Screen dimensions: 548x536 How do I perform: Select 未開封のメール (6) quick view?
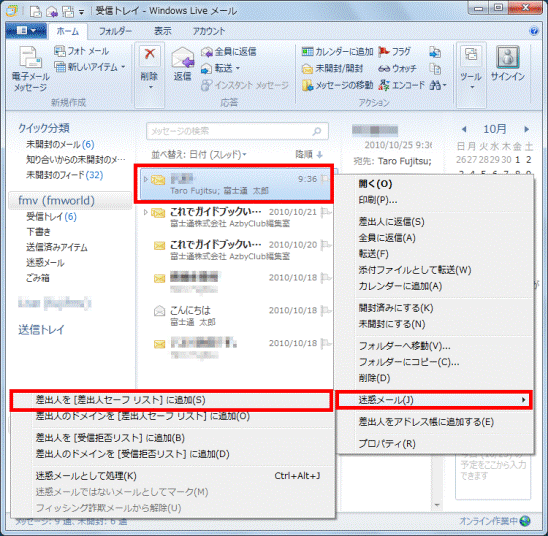[60, 144]
